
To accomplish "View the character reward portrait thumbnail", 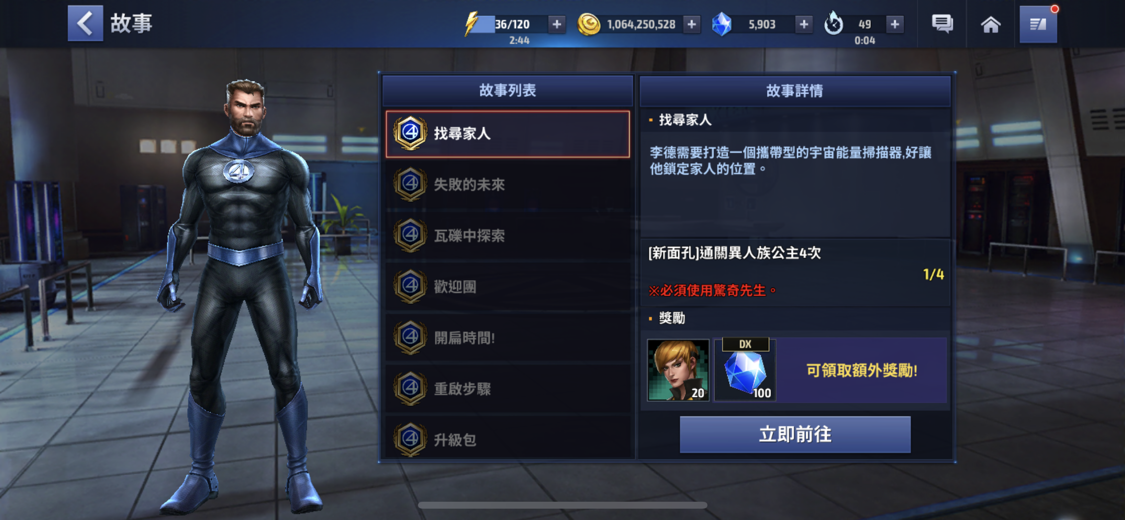I will pos(678,370).
